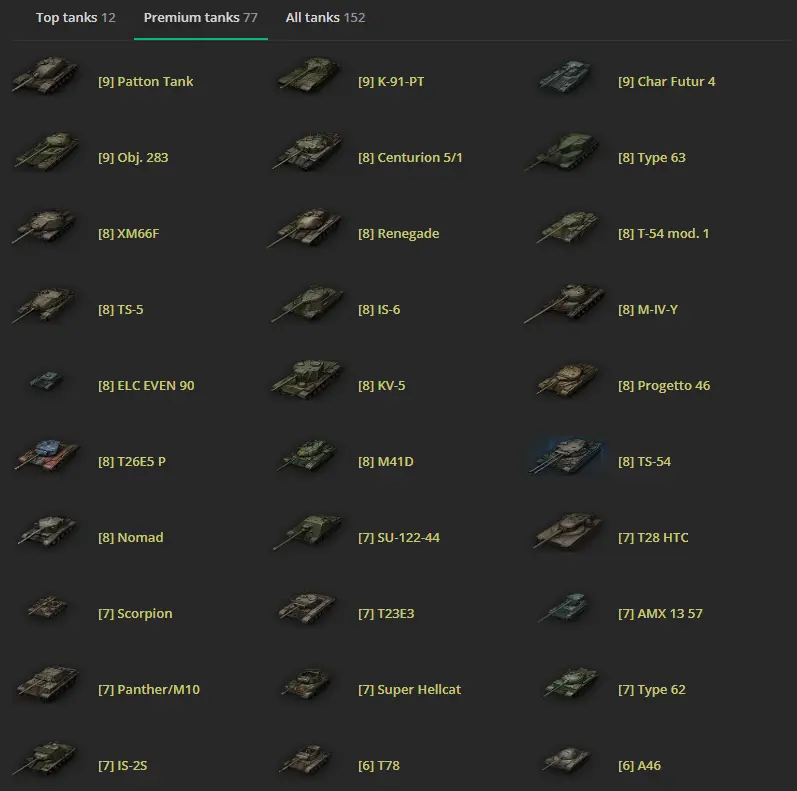Select the Premium tanks tab
797x791 pixels.
click(x=200, y=18)
